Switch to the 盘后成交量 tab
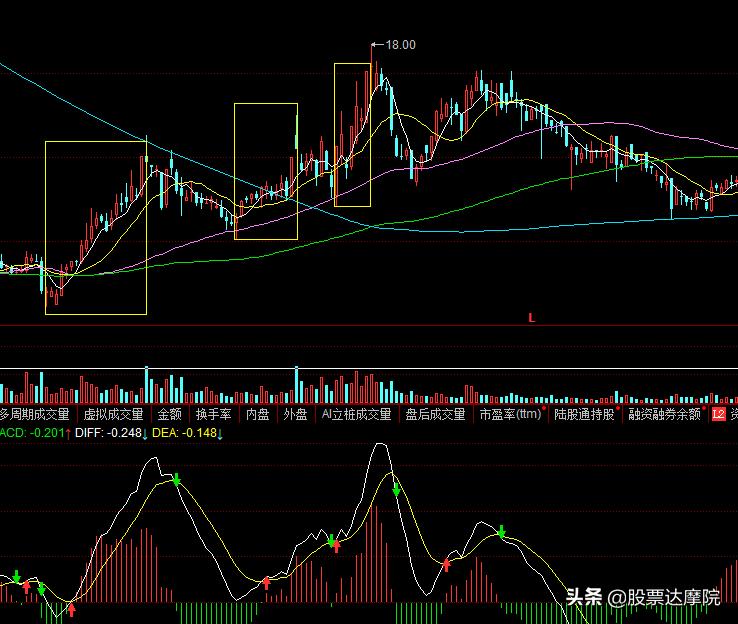The width and height of the screenshot is (738, 624). (435, 415)
